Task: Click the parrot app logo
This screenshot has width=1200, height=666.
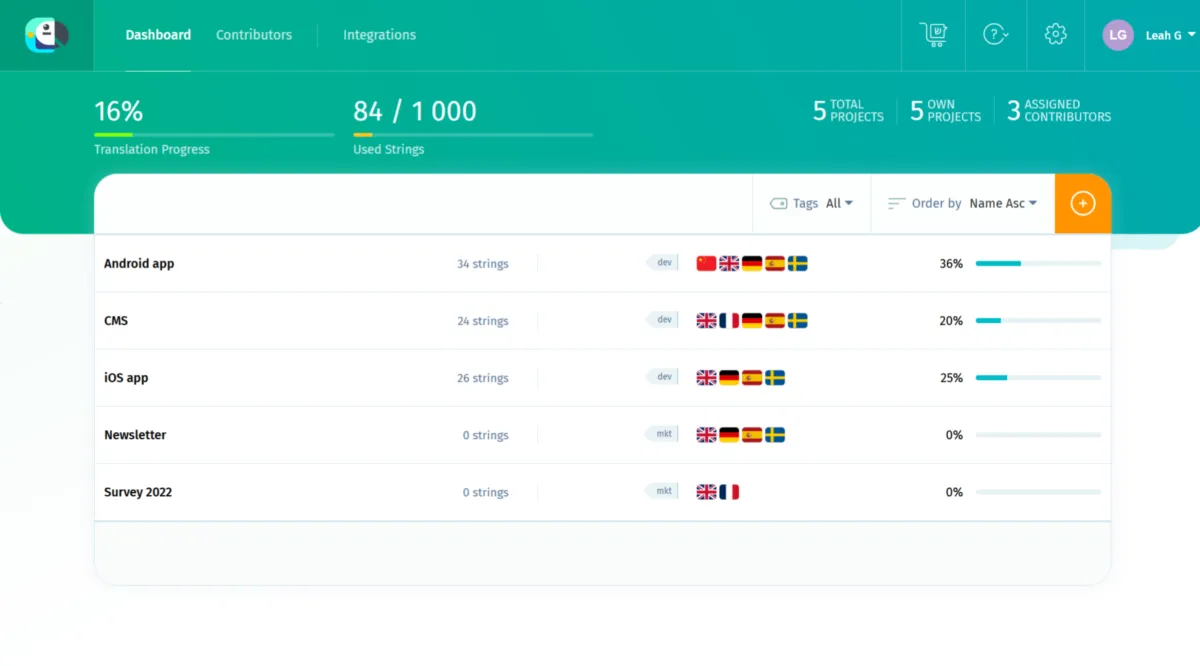Action: click(x=46, y=35)
